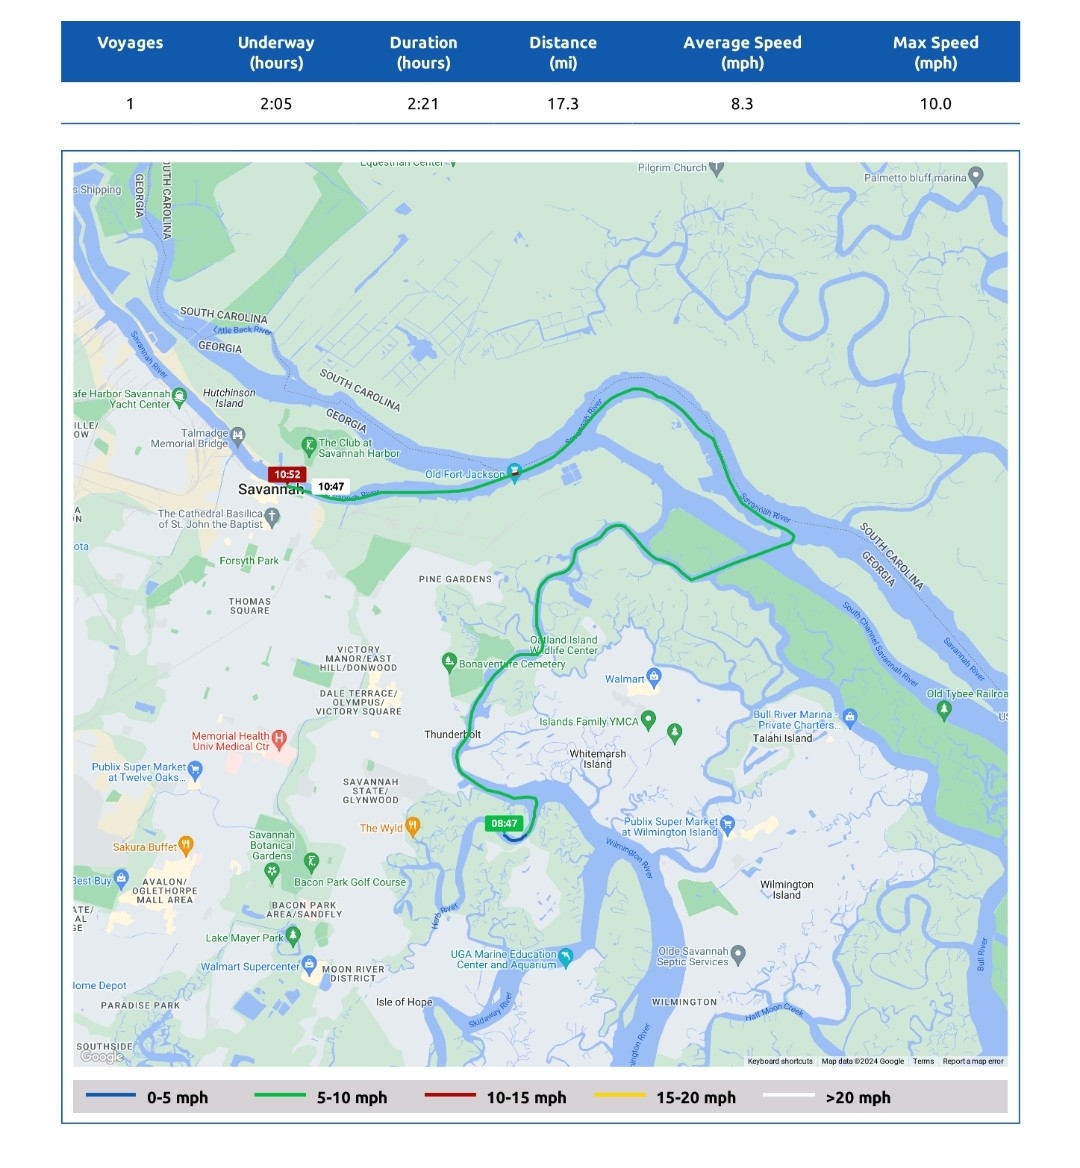Click the red 10-15 mph legend line

pyautogui.click(x=450, y=1095)
